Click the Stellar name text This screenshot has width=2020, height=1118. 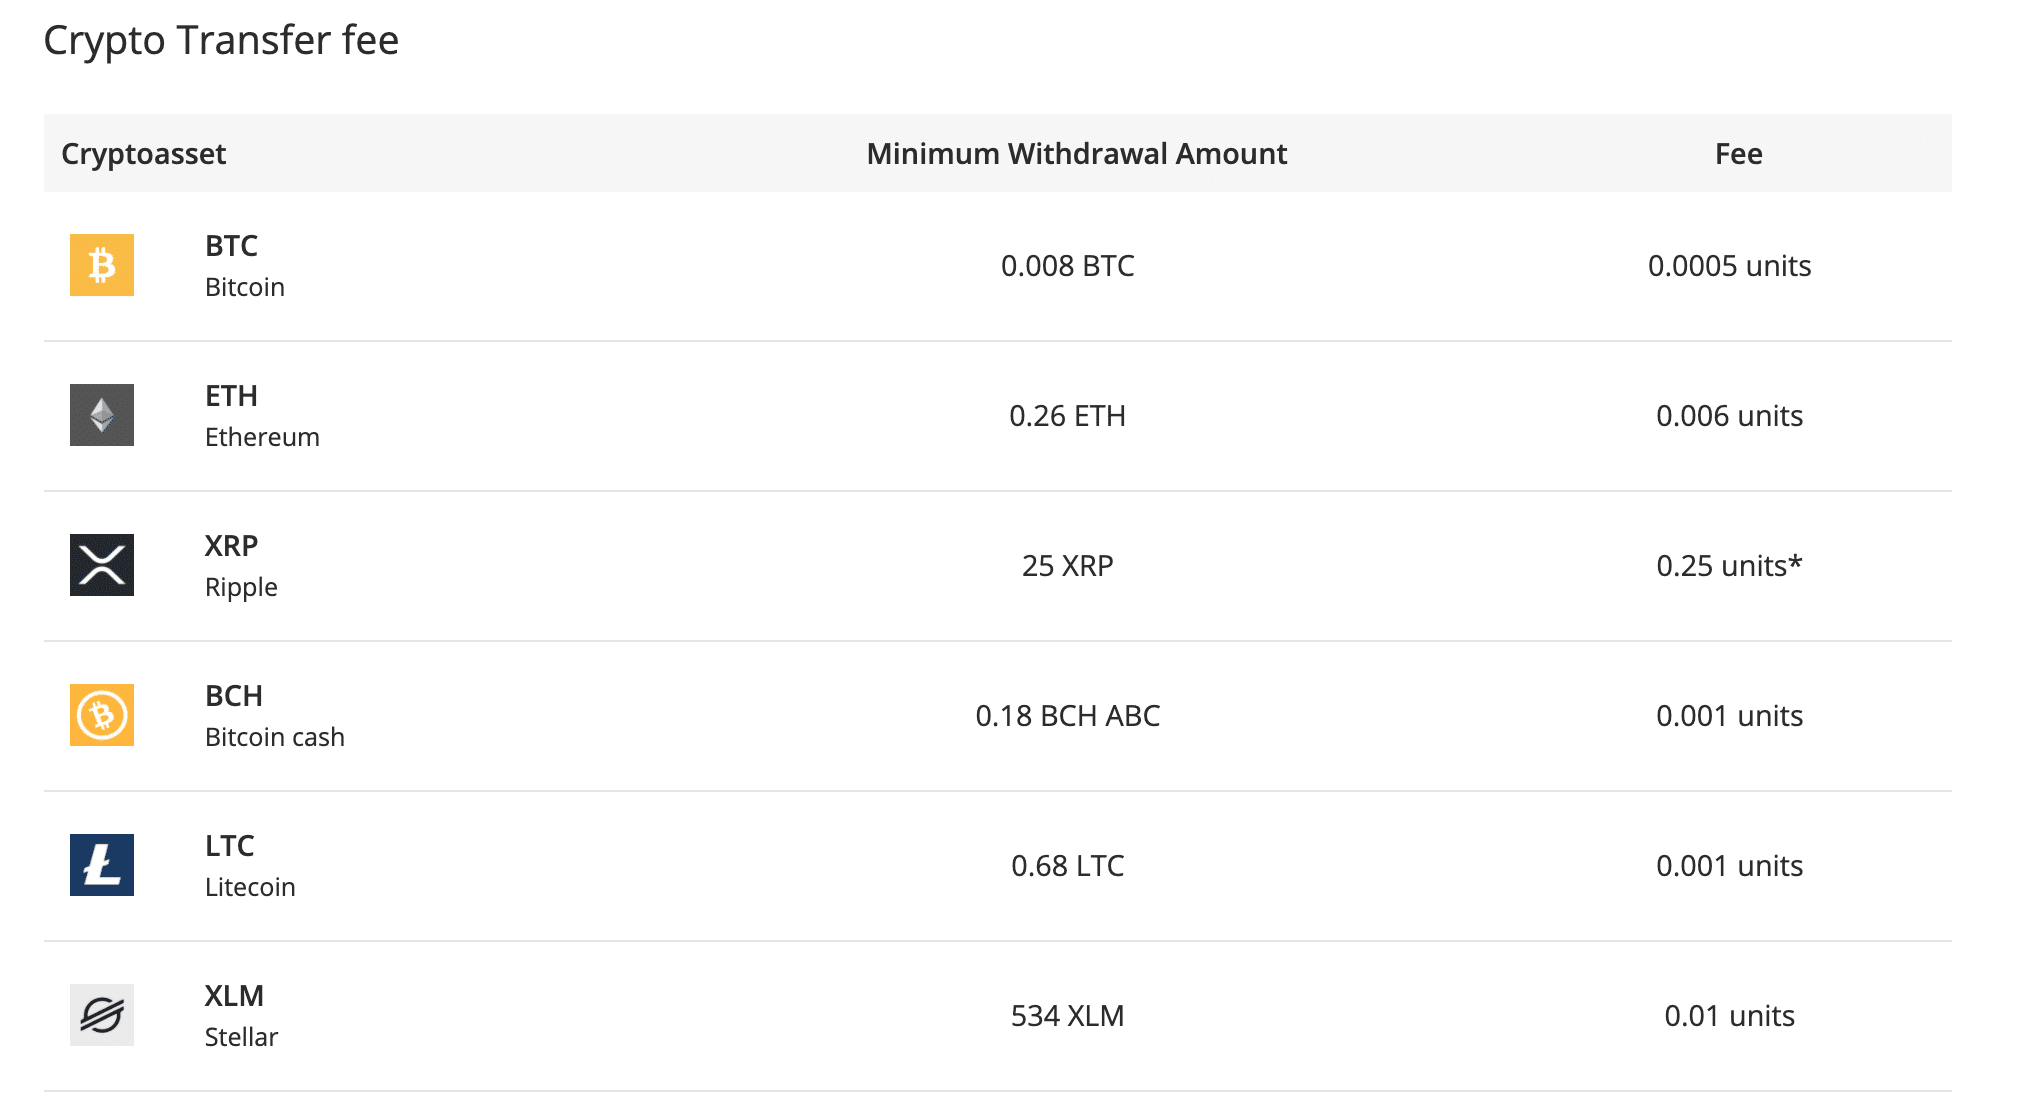(241, 1037)
